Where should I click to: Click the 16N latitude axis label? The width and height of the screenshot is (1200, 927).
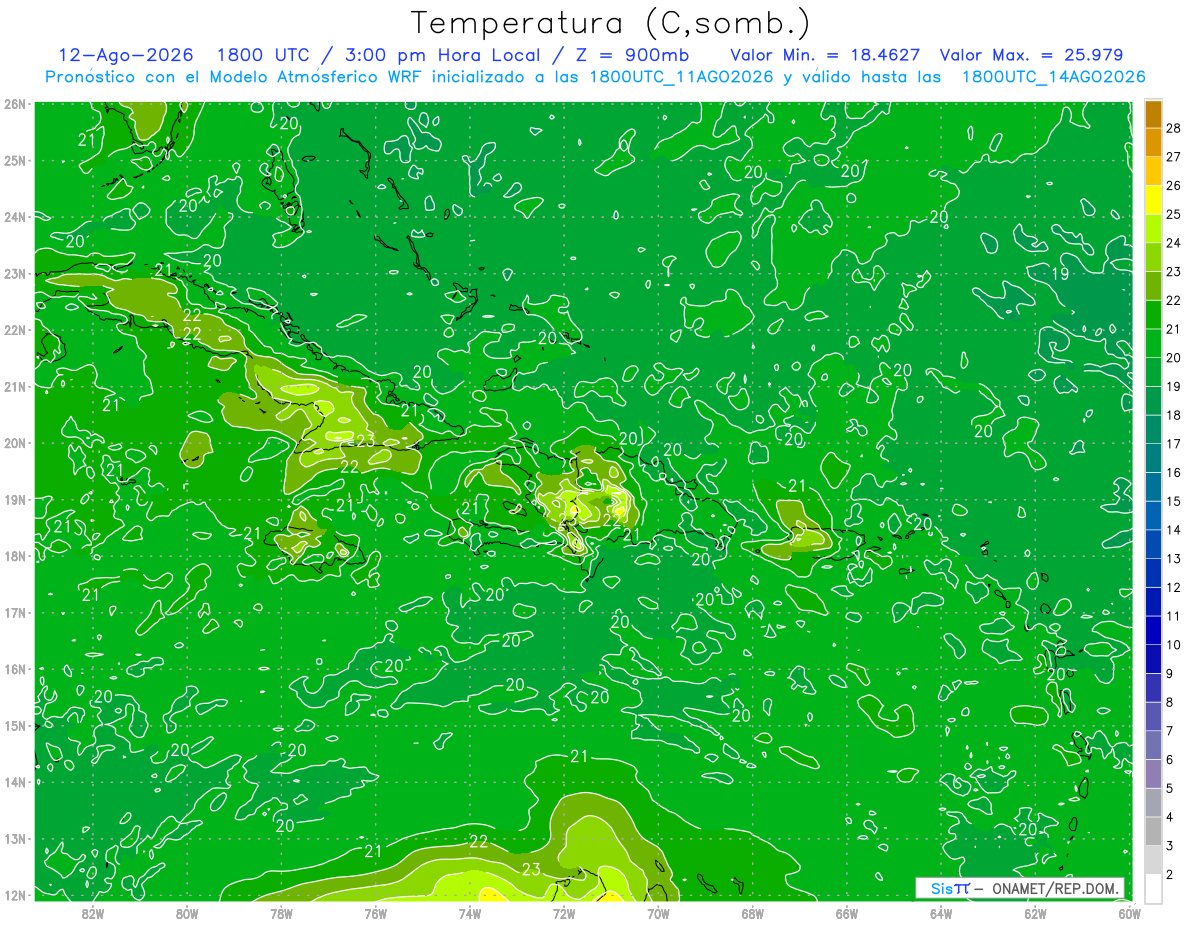pyautogui.click(x=15, y=669)
